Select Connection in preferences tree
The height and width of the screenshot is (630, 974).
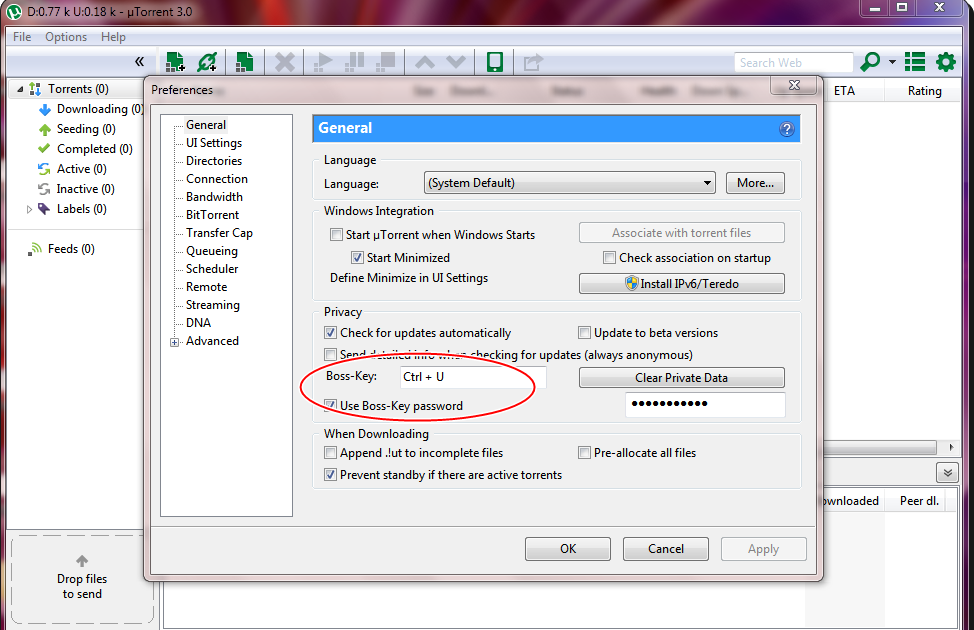[217, 179]
